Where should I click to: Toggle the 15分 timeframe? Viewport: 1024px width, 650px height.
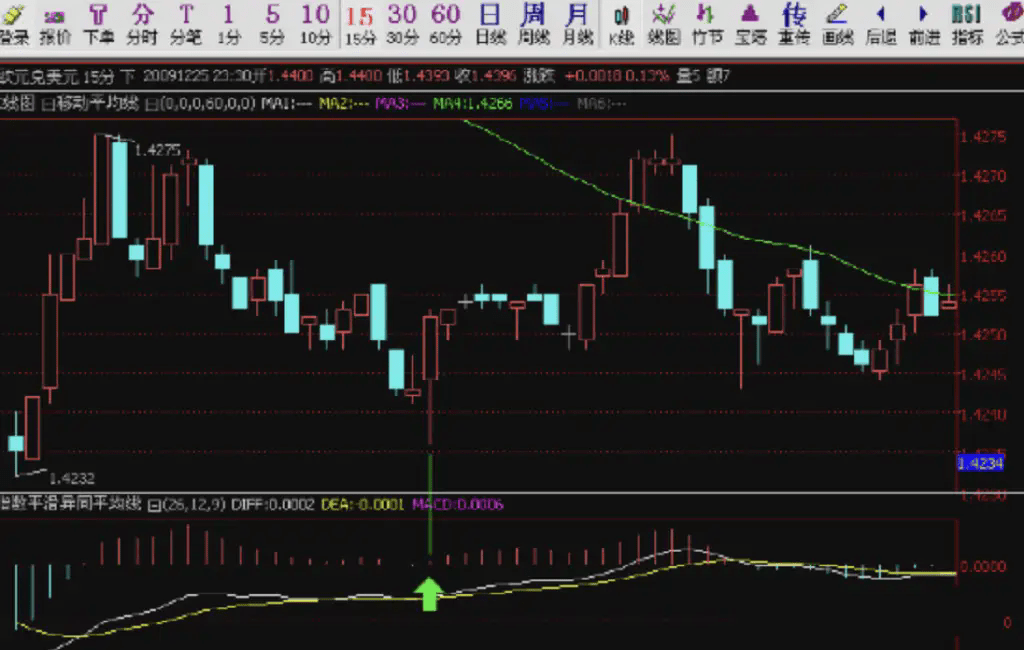click(359, 24)
